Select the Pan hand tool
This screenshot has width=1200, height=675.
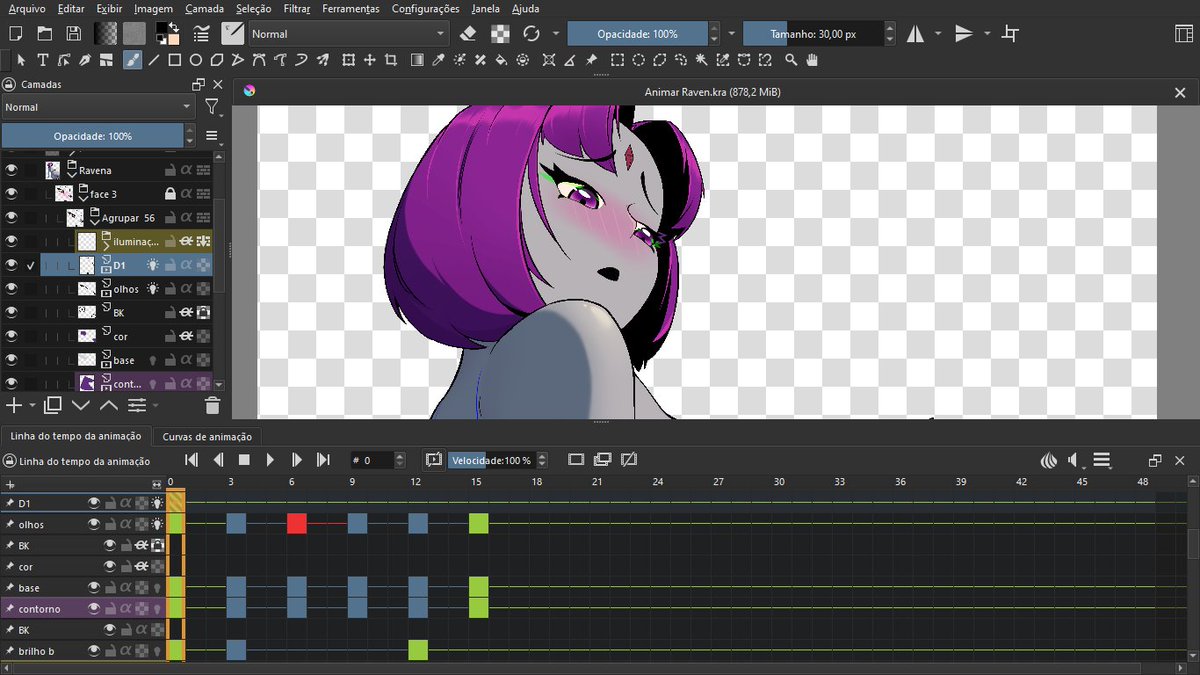[x=812, y=60]
